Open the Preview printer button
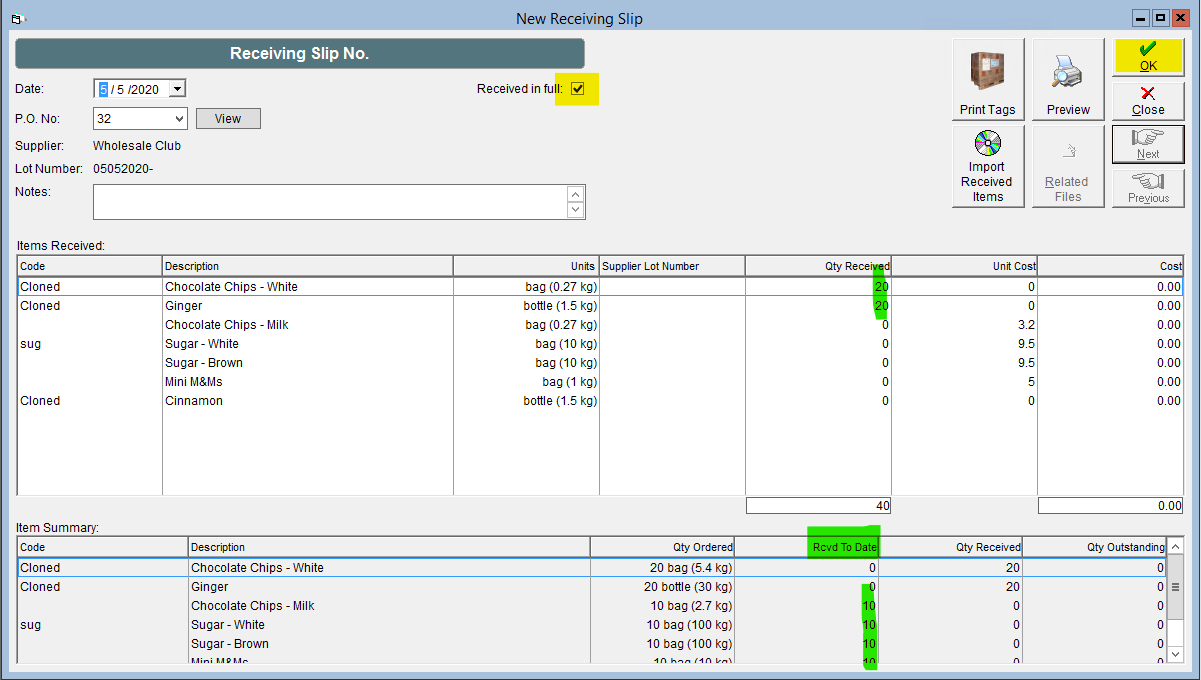1201x680 pixels. coord(1068,80)
